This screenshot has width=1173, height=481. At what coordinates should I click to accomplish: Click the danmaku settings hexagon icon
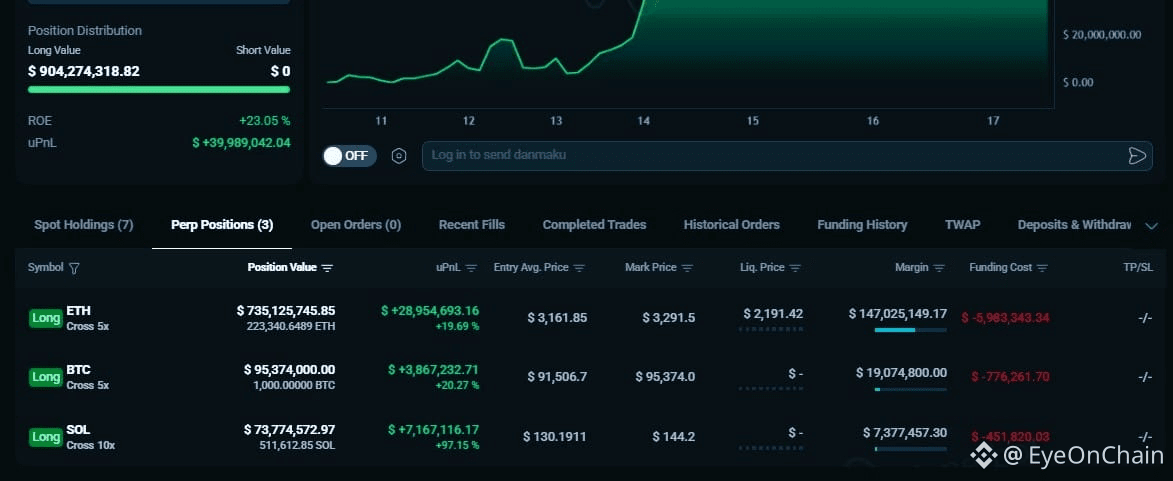pyautogui.click(x=399, y=156)
